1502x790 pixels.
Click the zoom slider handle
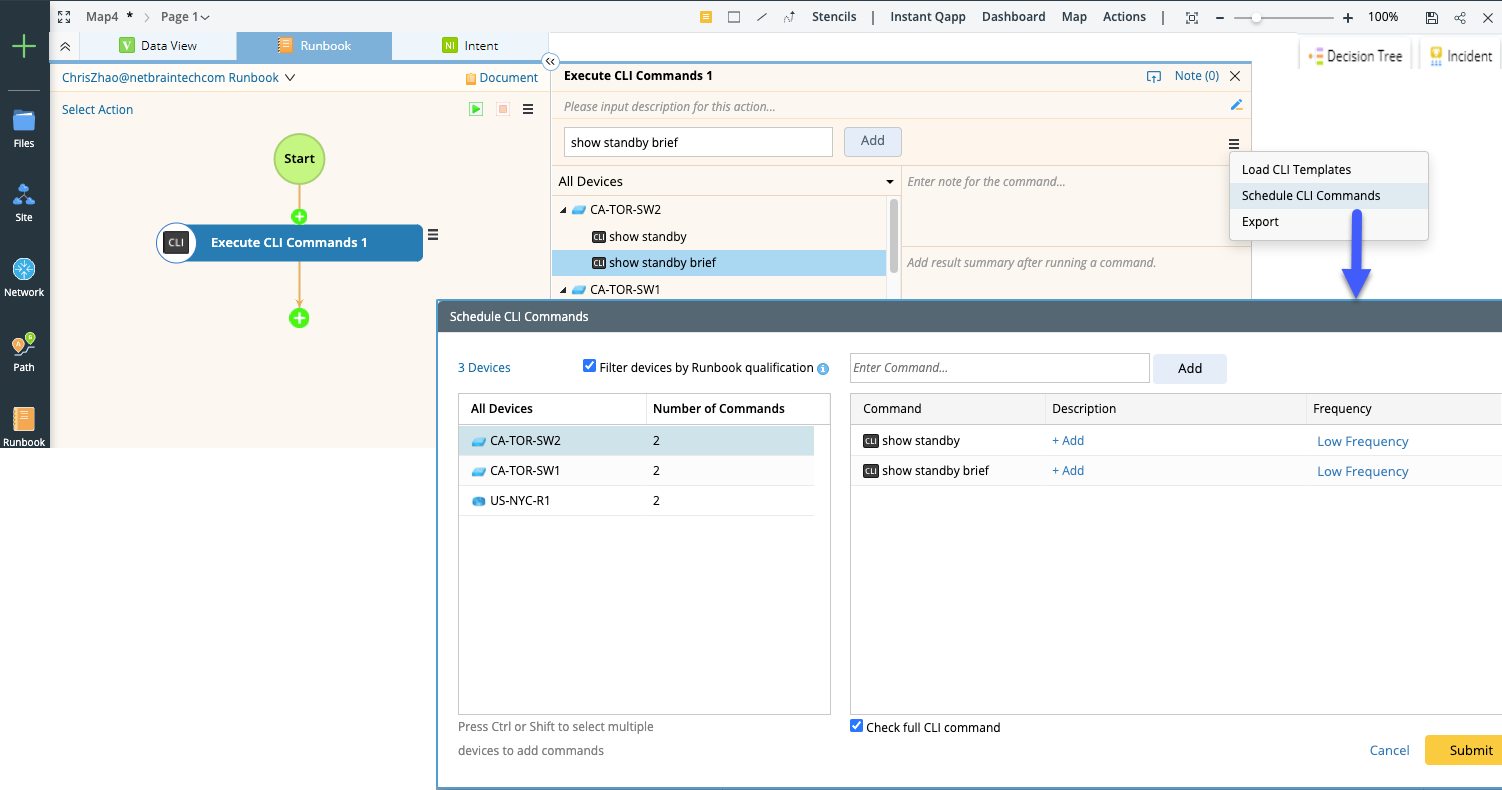tap(1256, 17)
